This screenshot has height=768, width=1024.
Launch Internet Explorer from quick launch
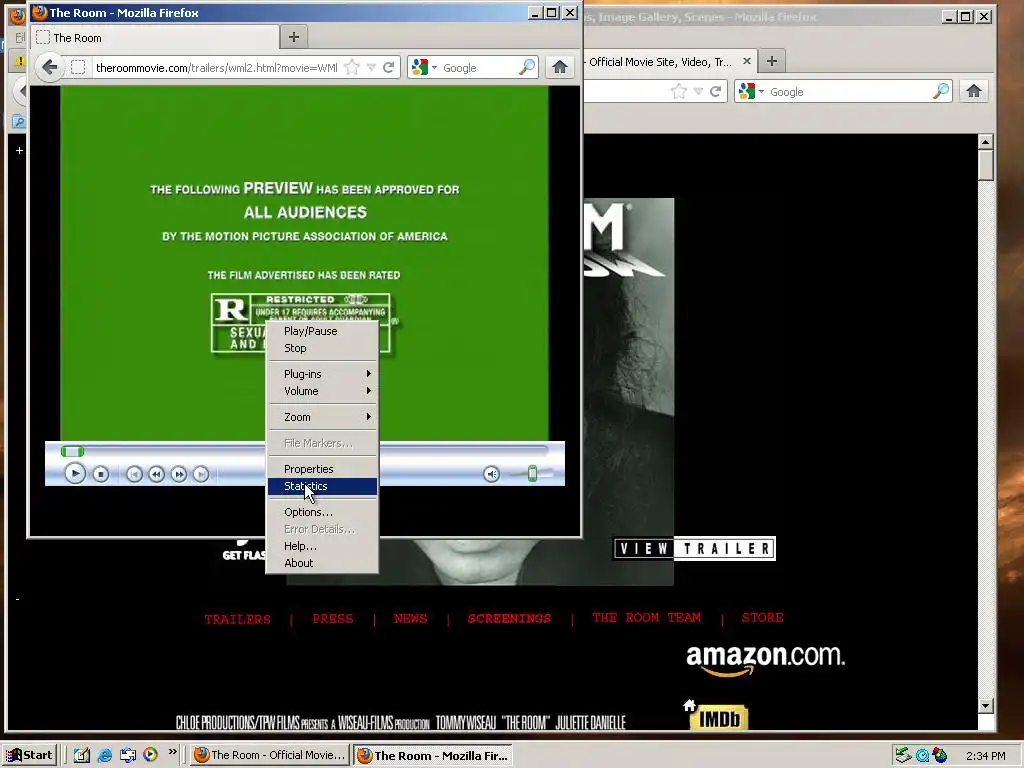(x=104, y=755)
